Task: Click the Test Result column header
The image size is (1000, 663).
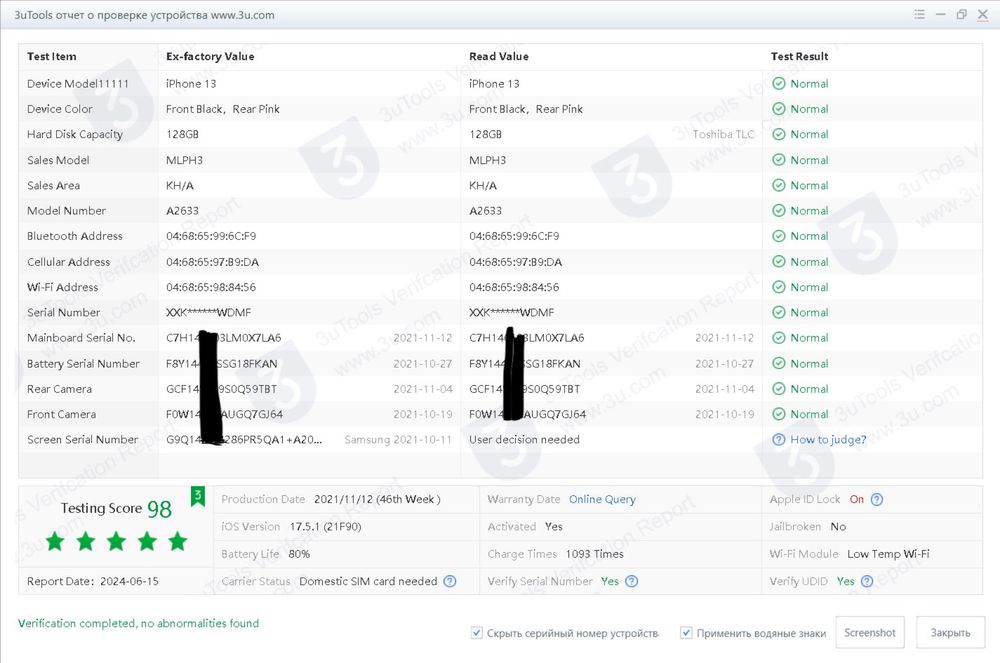Action: coord(799,56)
